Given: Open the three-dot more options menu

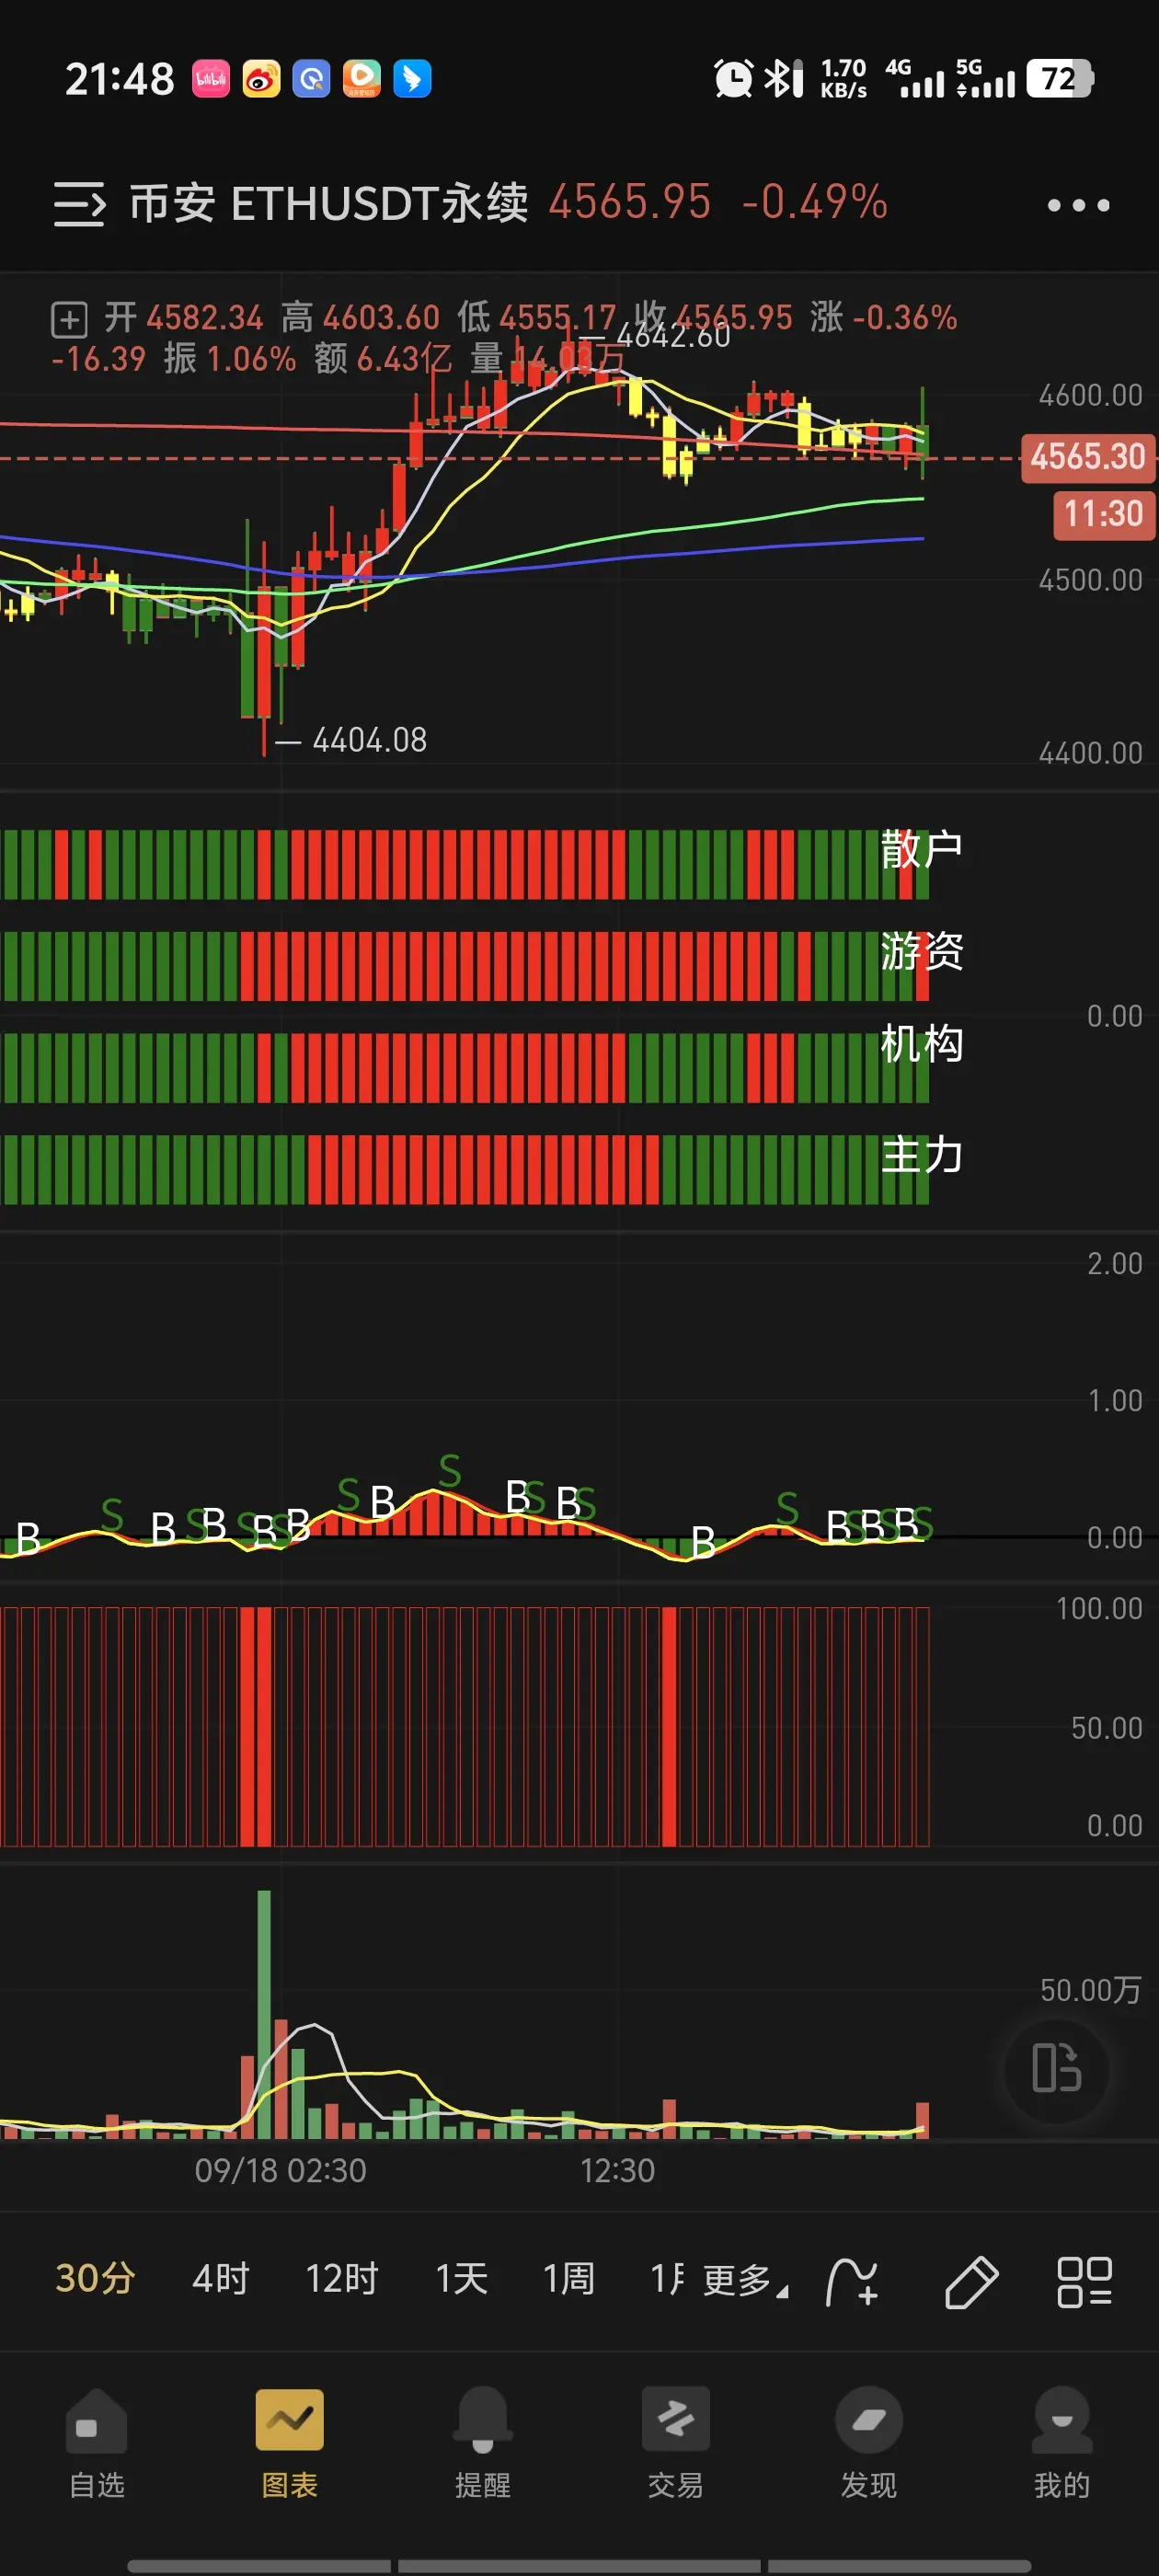Looking at the screenshot, I should click(x=1078, y=205).
